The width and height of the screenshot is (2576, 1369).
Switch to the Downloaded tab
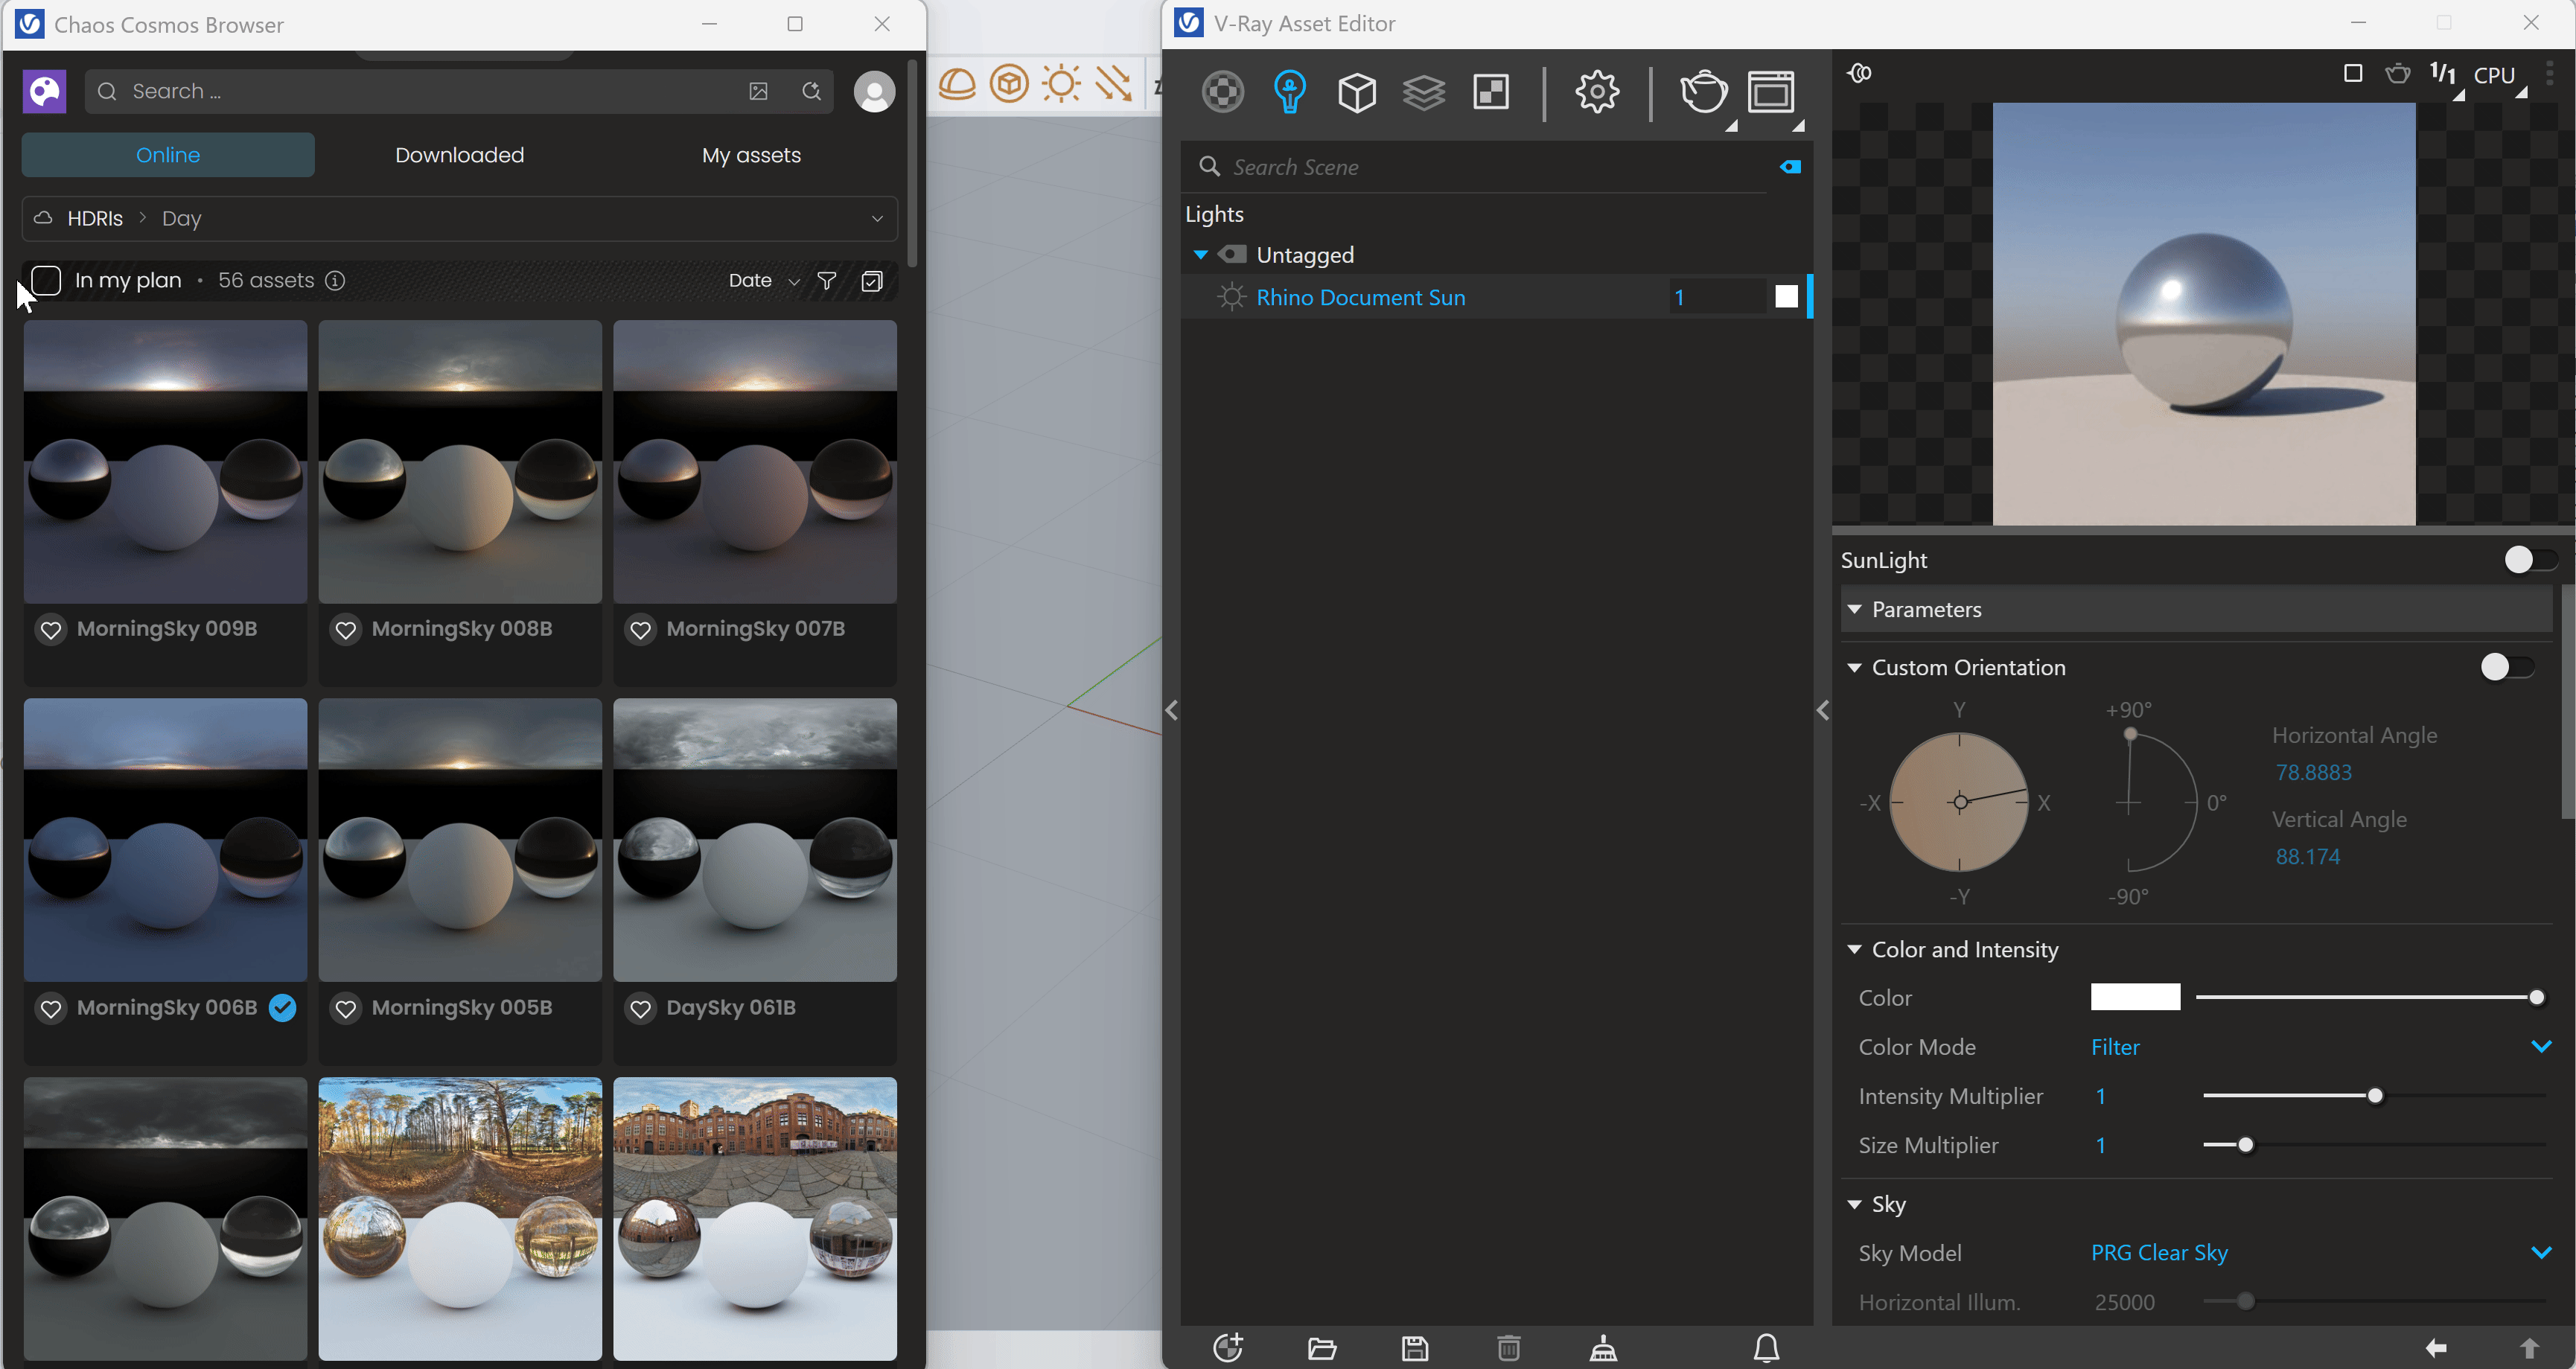pos(459,155)
